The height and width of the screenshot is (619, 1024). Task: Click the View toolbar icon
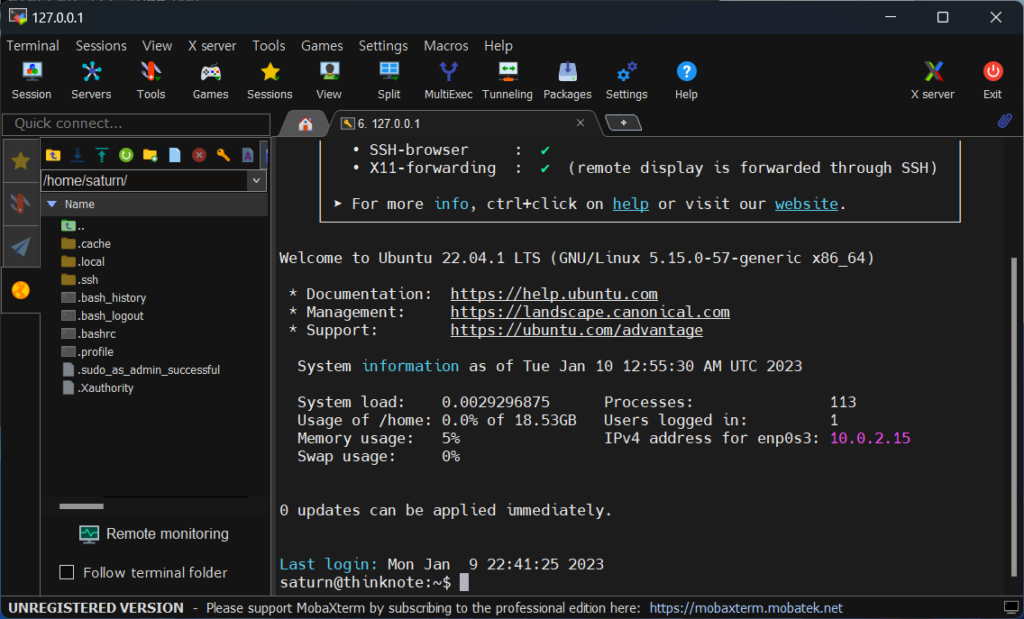(329, 80)
